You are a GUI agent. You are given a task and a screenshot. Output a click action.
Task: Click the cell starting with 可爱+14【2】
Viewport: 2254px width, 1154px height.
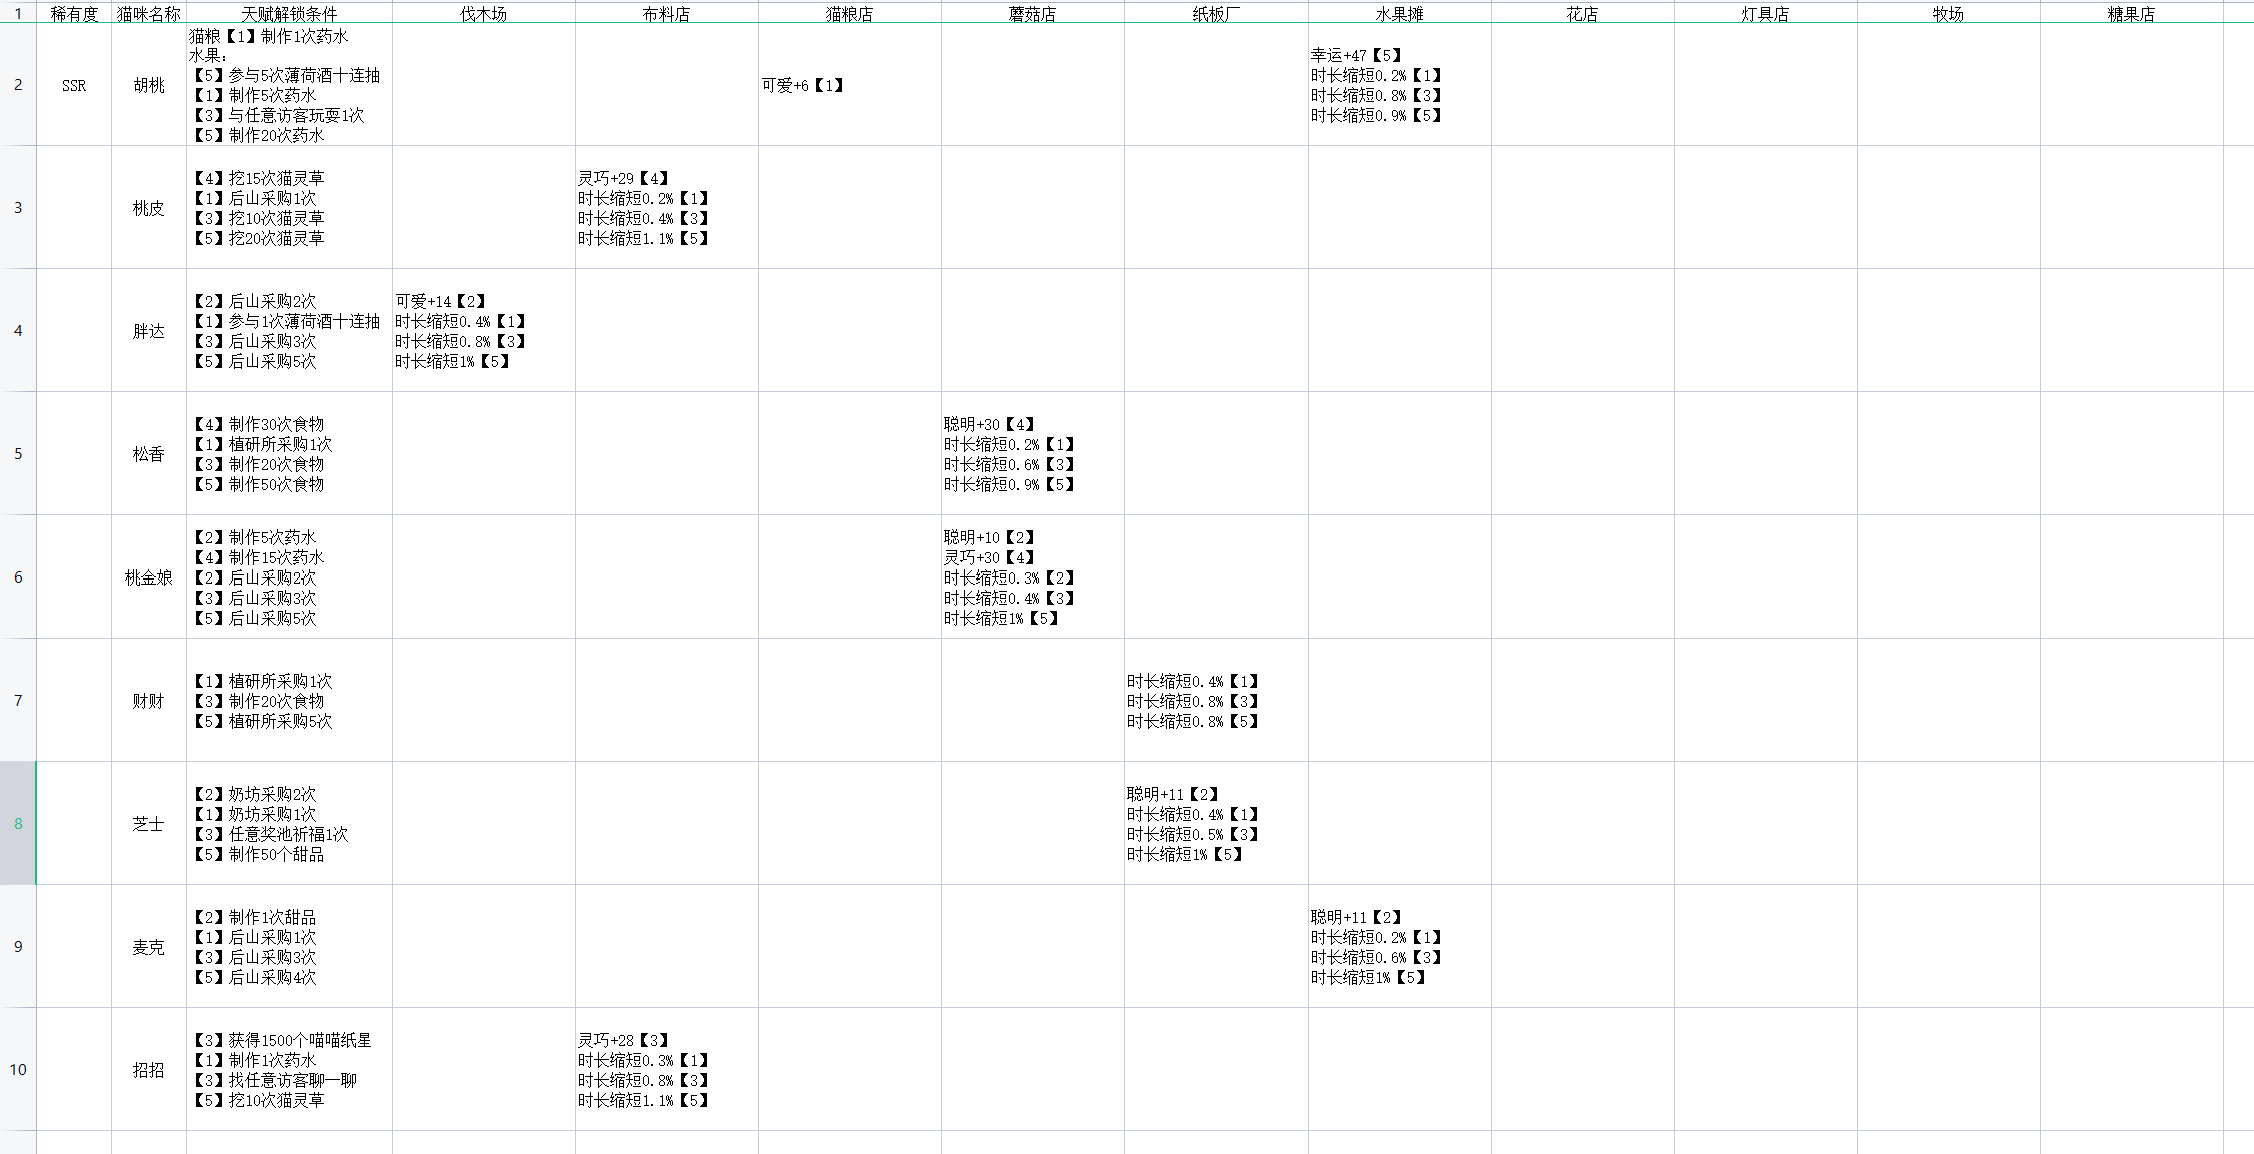click(484, 331)
